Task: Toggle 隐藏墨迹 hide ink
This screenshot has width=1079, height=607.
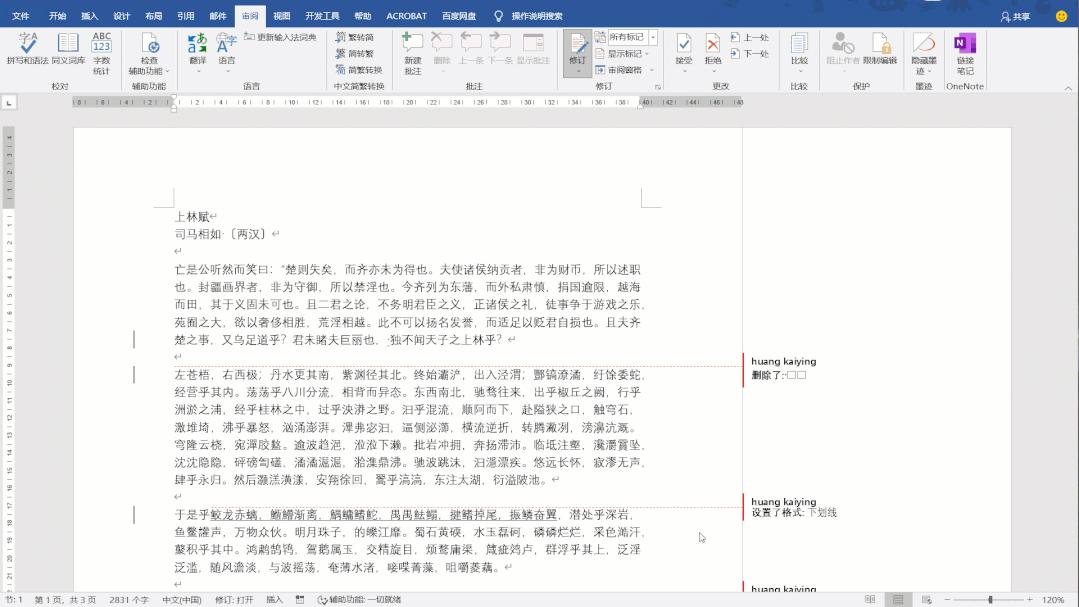Action: tap(925, 52)
